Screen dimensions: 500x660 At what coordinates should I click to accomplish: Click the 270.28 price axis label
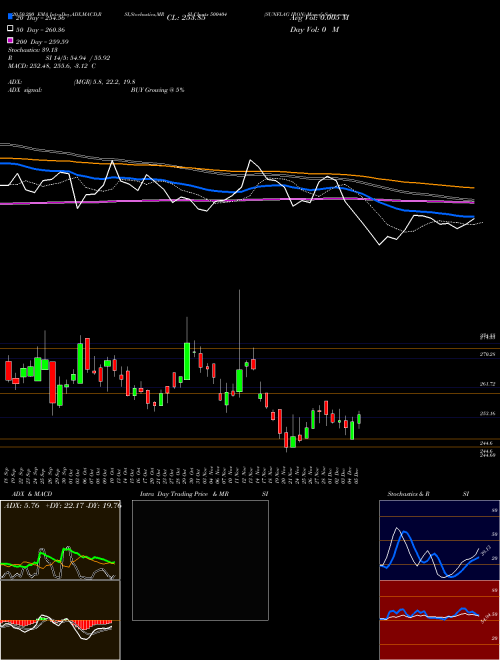click(487, 355)
